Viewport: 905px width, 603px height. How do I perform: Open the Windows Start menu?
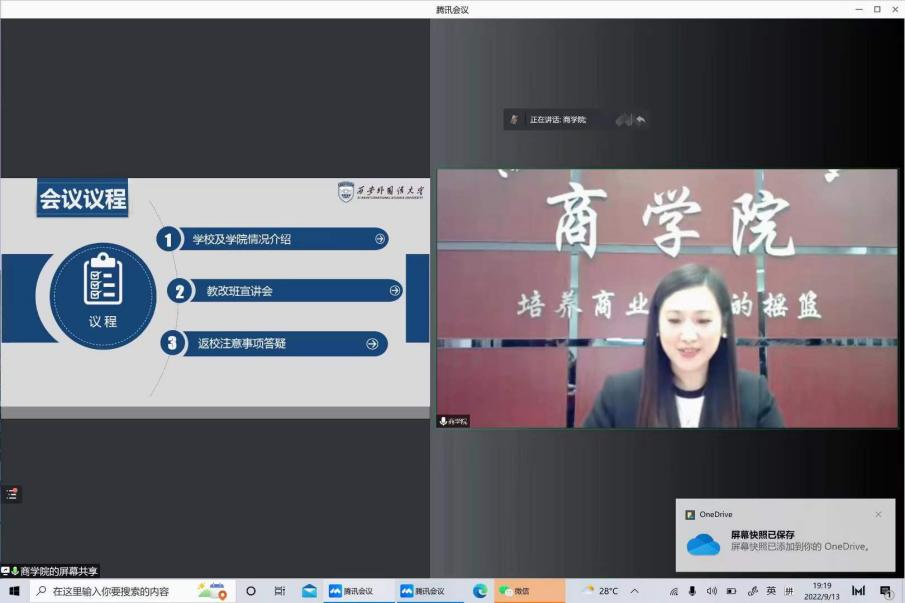(x=14, y=591)
